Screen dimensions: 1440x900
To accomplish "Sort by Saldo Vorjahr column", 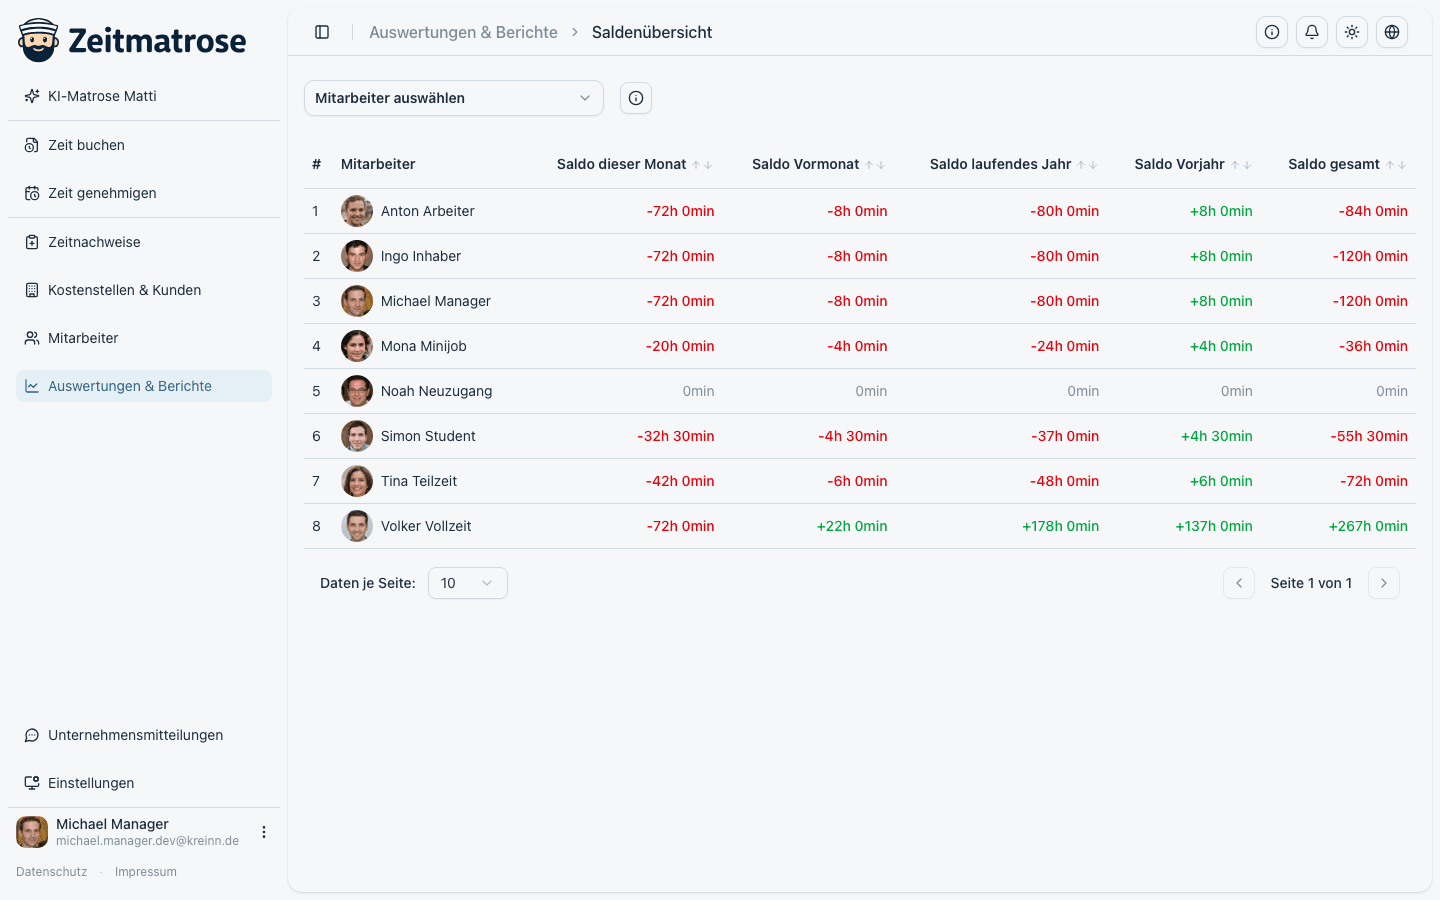I will pyautogui.click(x=1193, y=164).
